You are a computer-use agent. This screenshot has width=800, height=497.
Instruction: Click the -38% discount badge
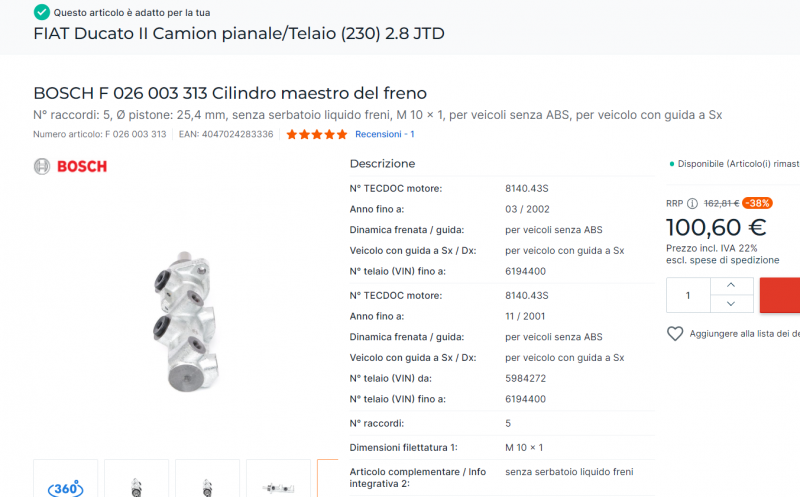pyautogui.click(x=757, y=203)
